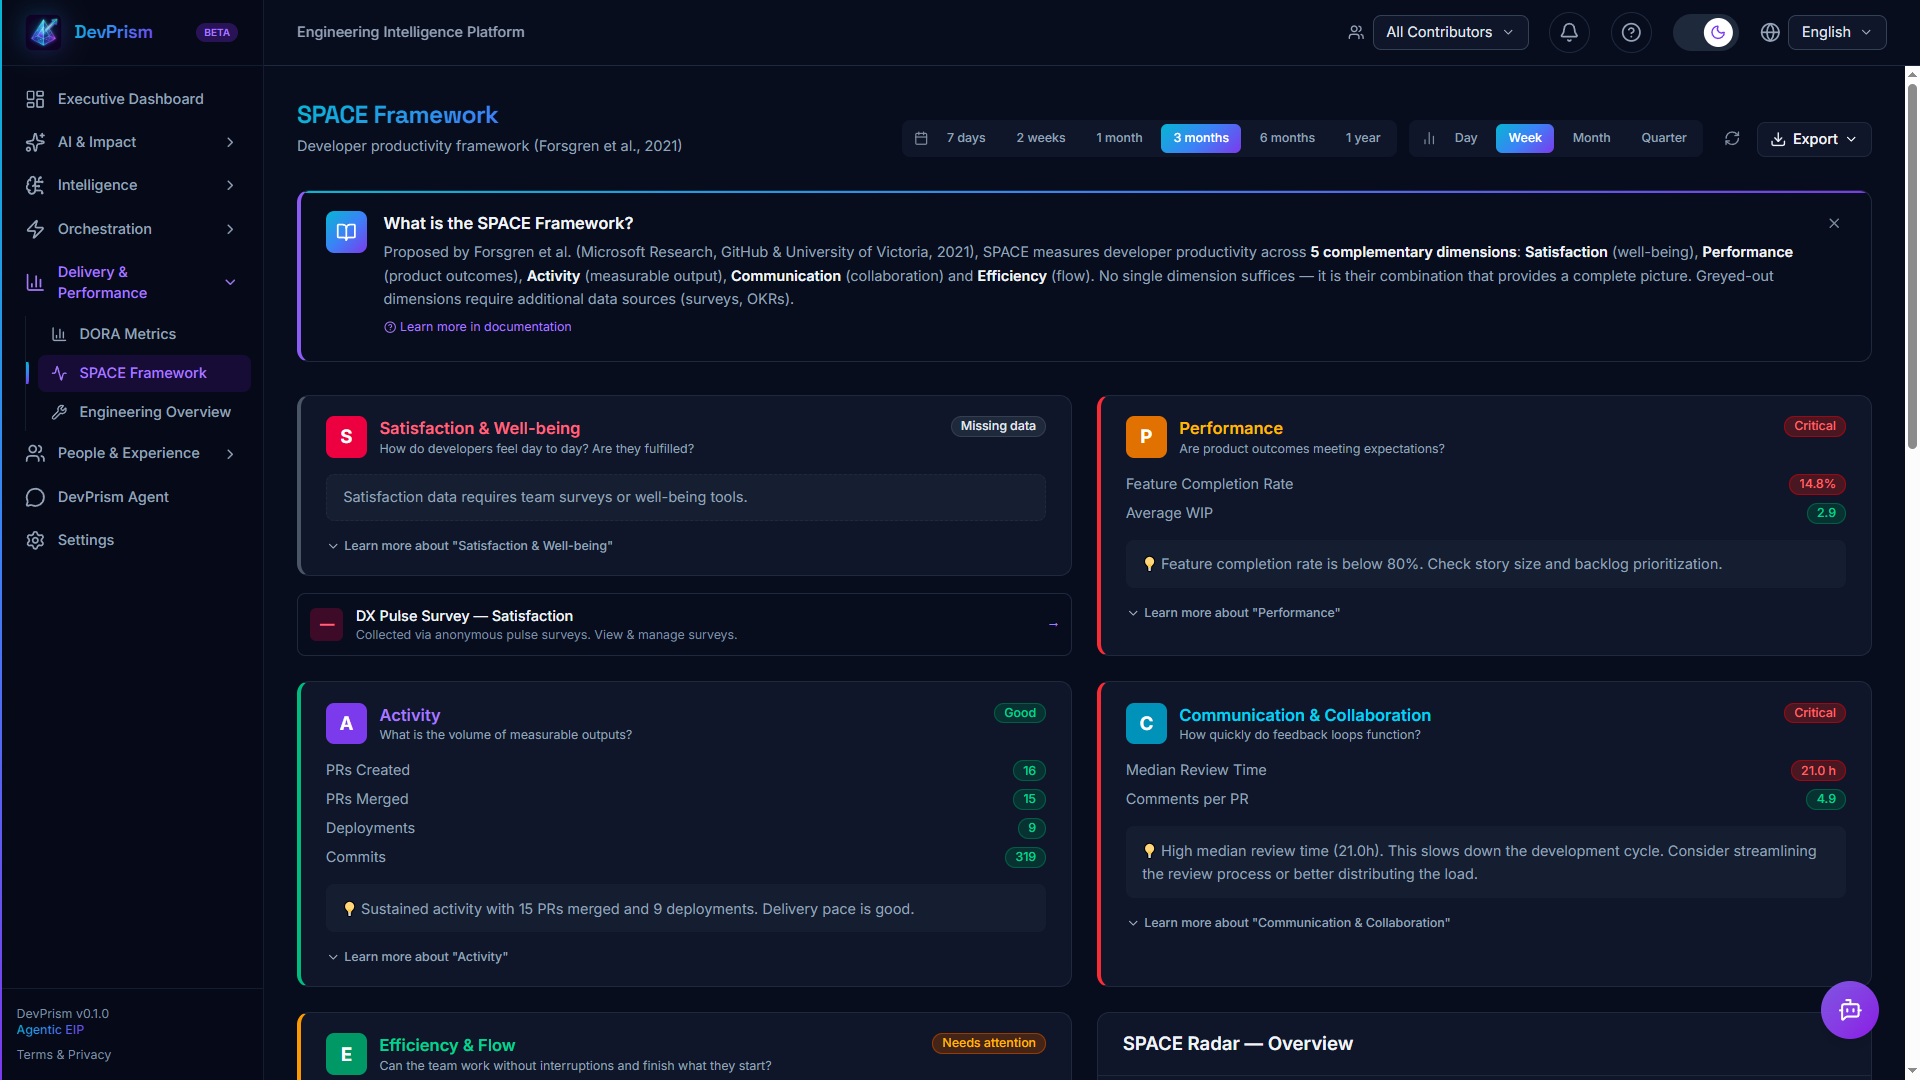Expand Learn more about Activity
The width and height of the screenshot is (1920, 1080).
click(418, 957)
